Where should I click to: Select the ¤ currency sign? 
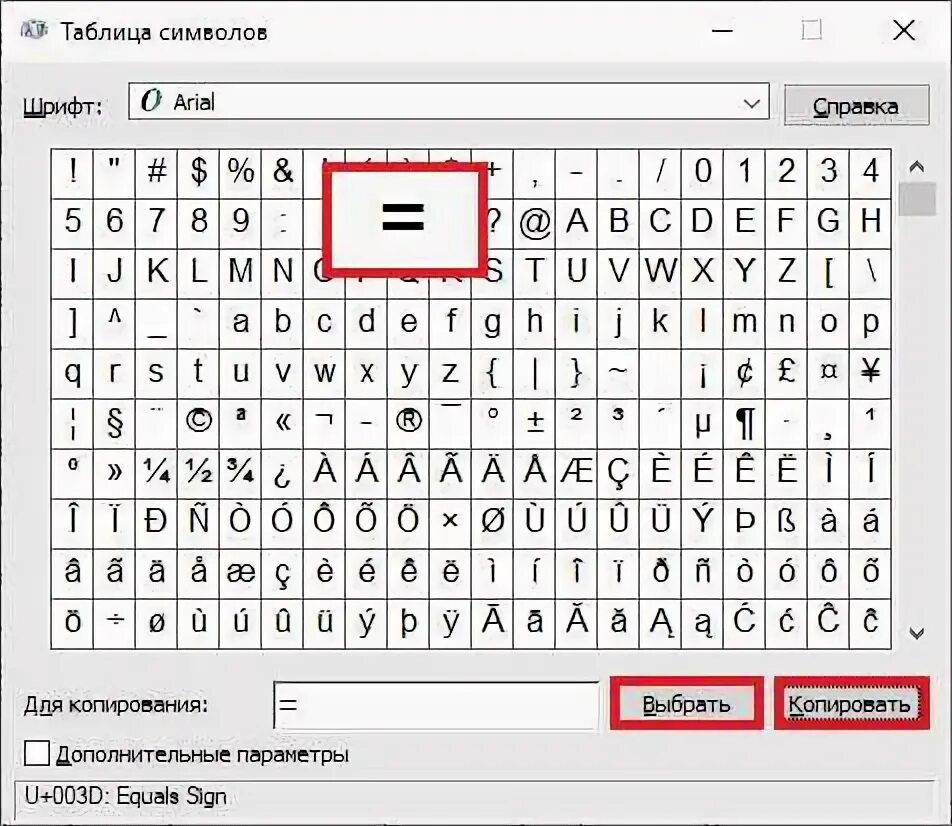tap(828, 374)
